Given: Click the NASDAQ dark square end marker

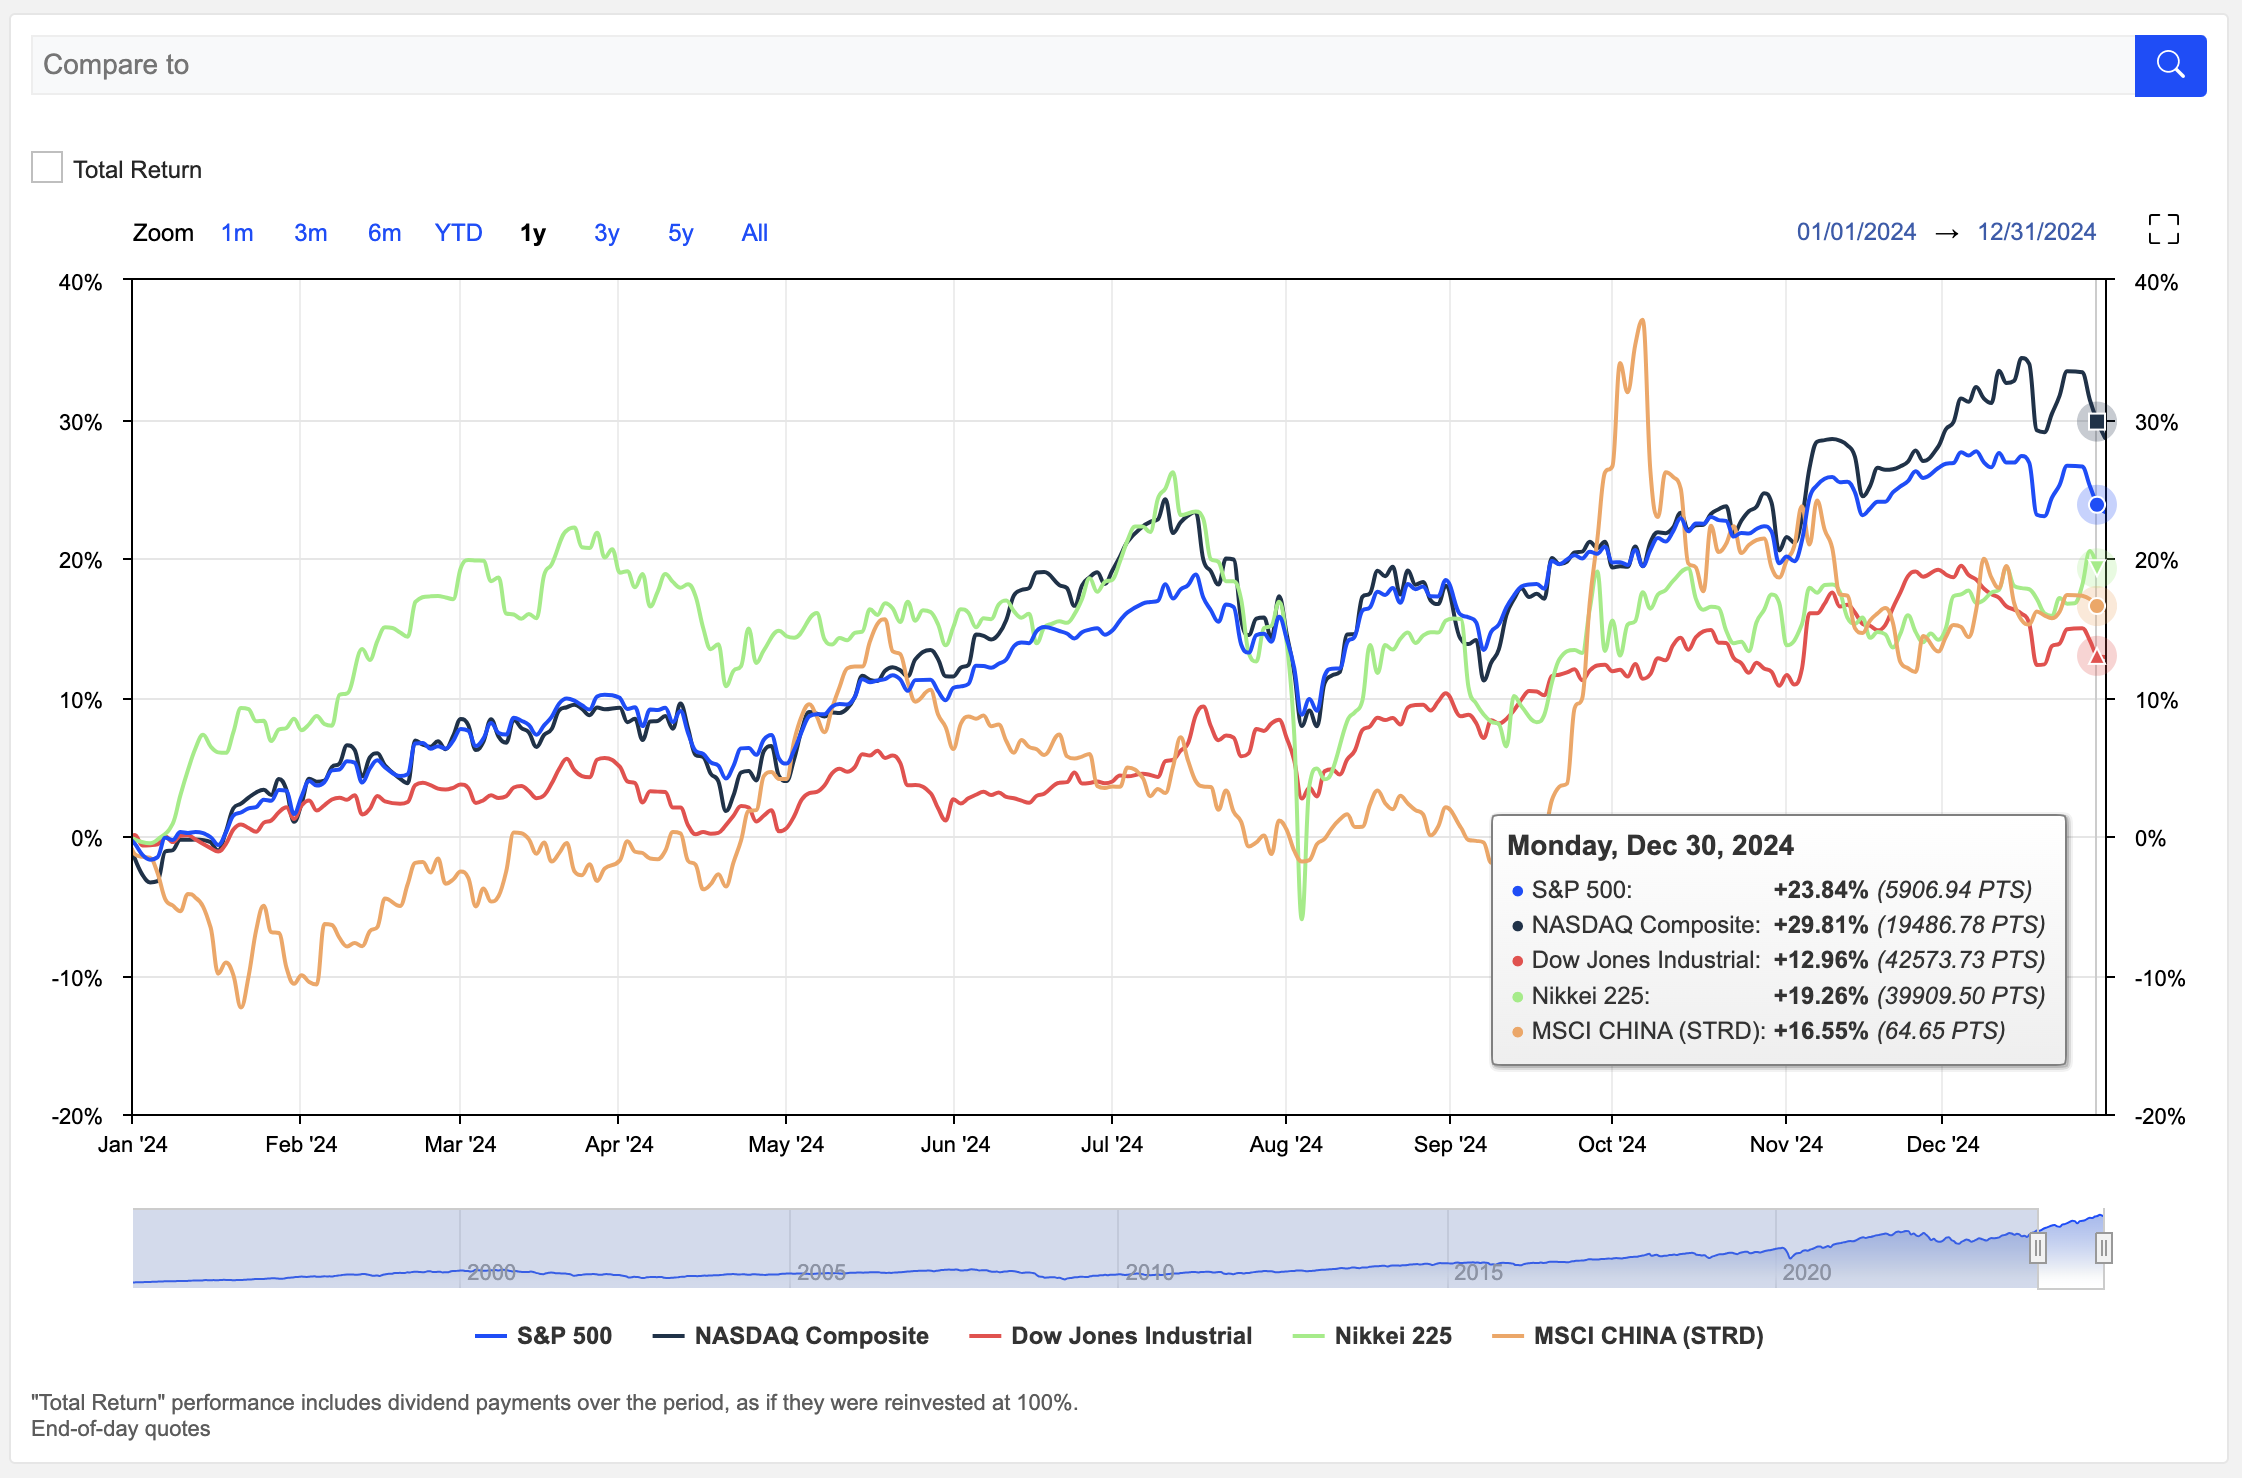Looking at the screenshot, I should coord(2097,422).
